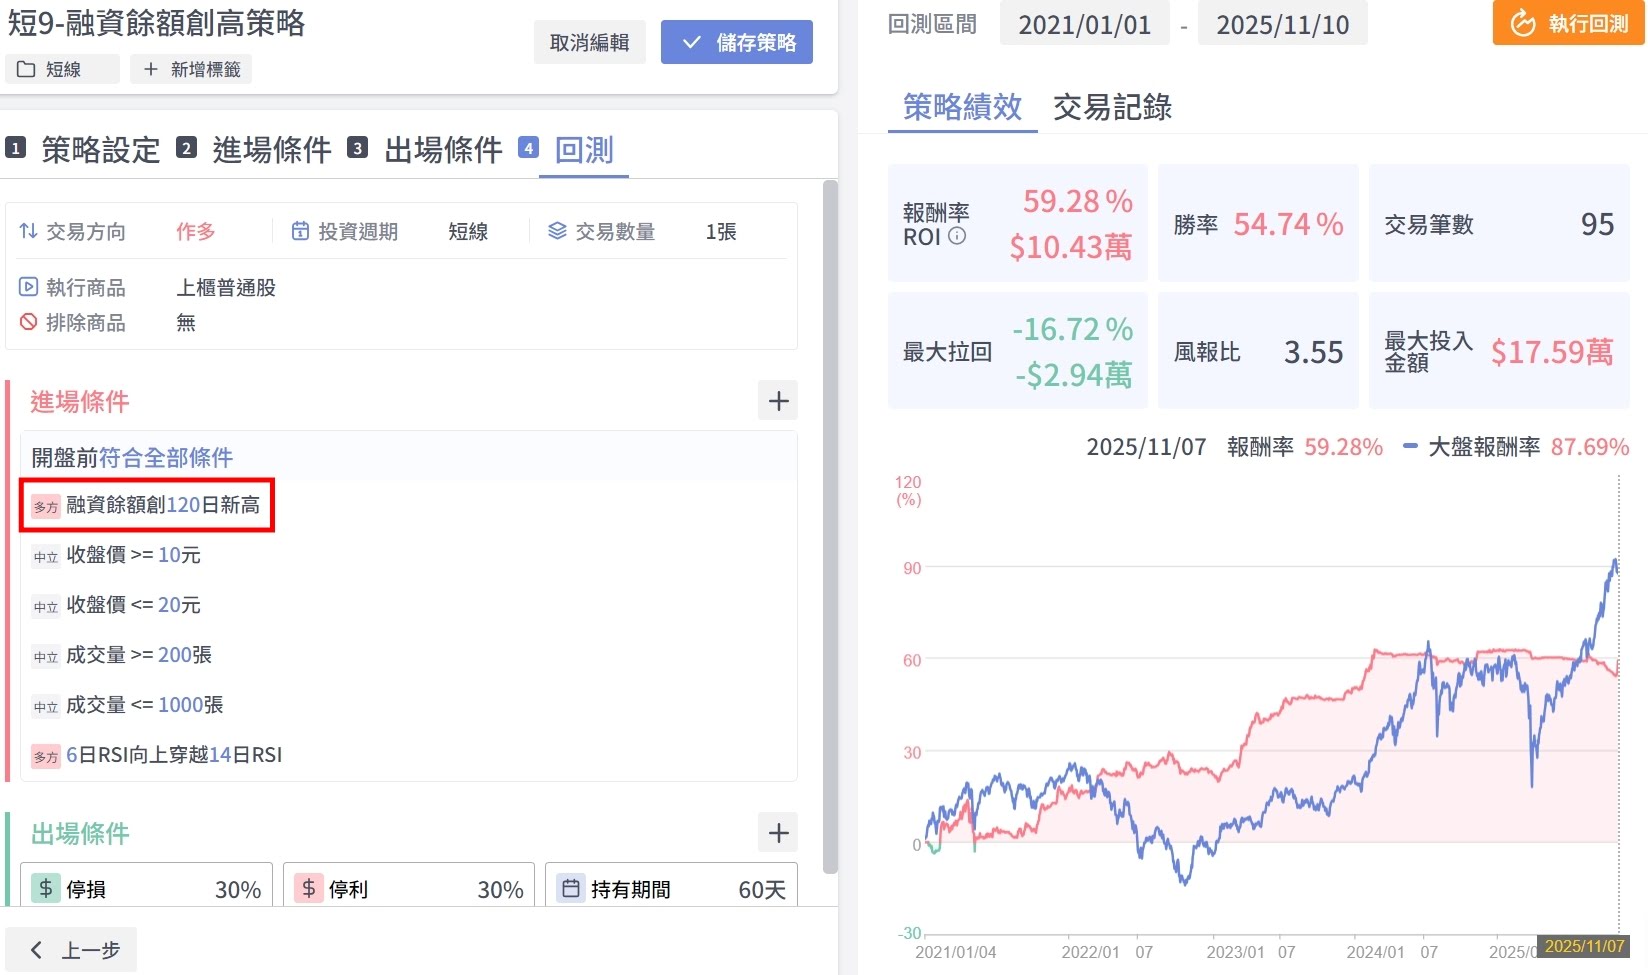Screen dimensions: 1648x975
Task: Open the backtest end date 2025/11/10
Action: 1282,25
